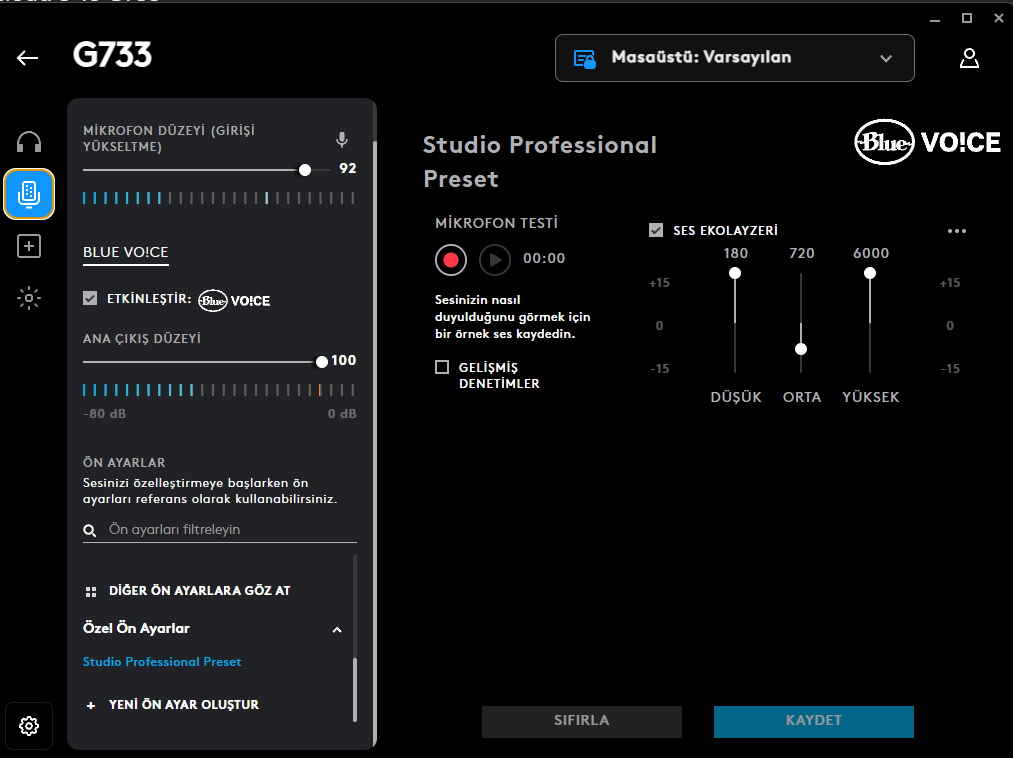This screenshot has width=1013, height=758.
Task: Toggle the SES EKOLAYZERİ checkbox
Action: tap(656, 230)
